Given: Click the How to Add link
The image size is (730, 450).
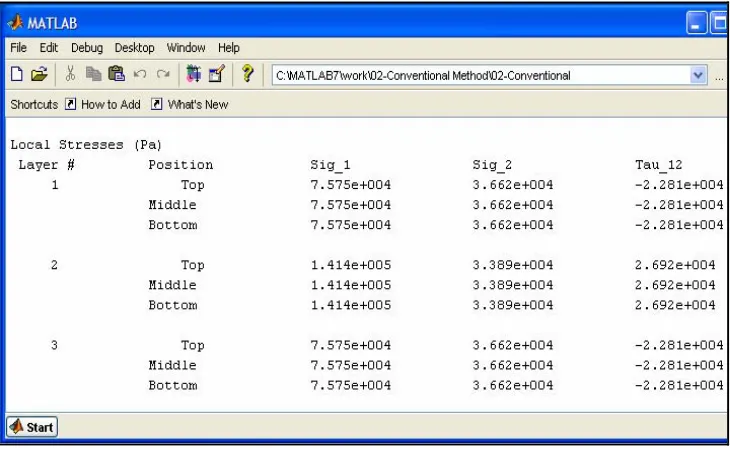Looking at the screenshot, I should [x=111, y=104].
